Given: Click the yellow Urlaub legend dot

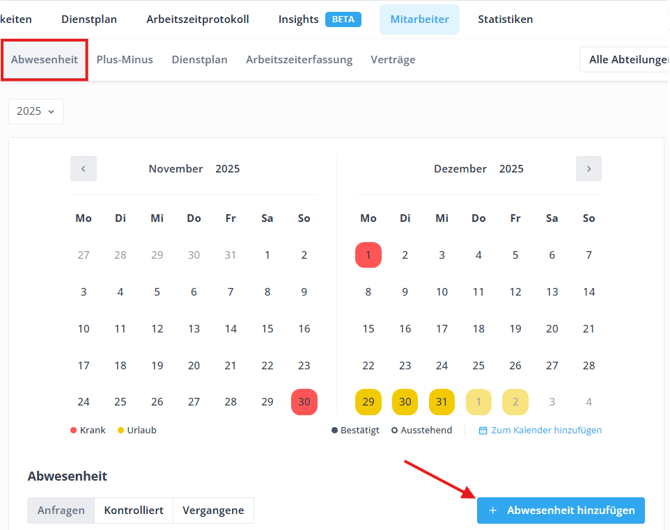Looking at the screenshot, I should [119, 430].
